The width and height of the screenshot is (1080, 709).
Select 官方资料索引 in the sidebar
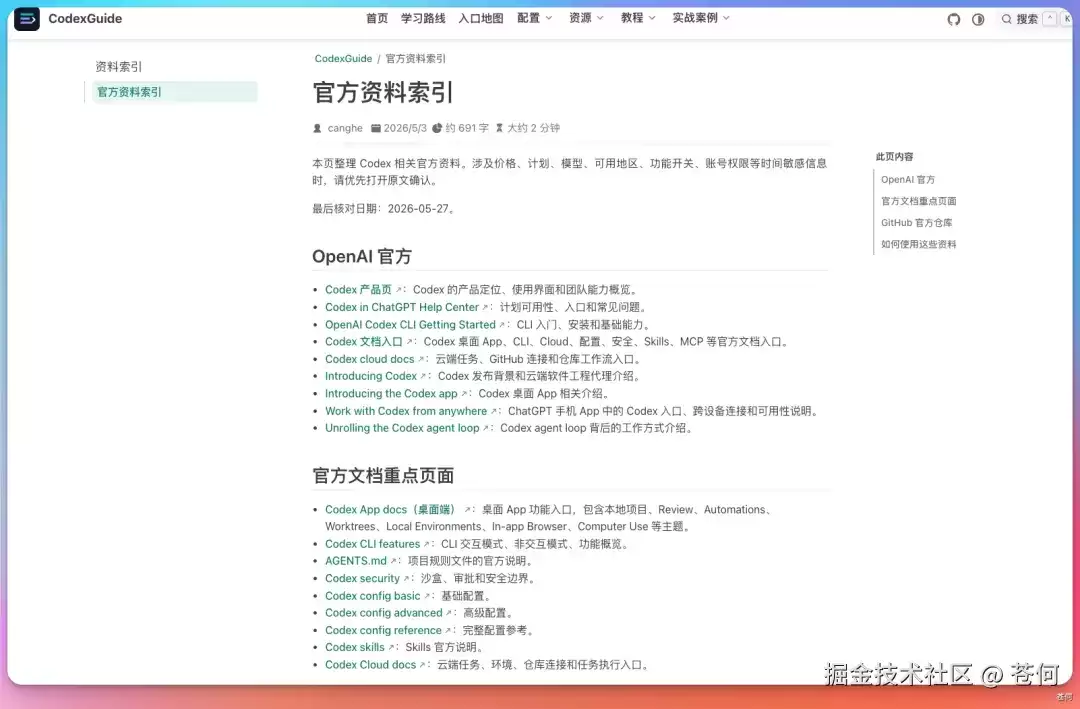tap(175, 92)
